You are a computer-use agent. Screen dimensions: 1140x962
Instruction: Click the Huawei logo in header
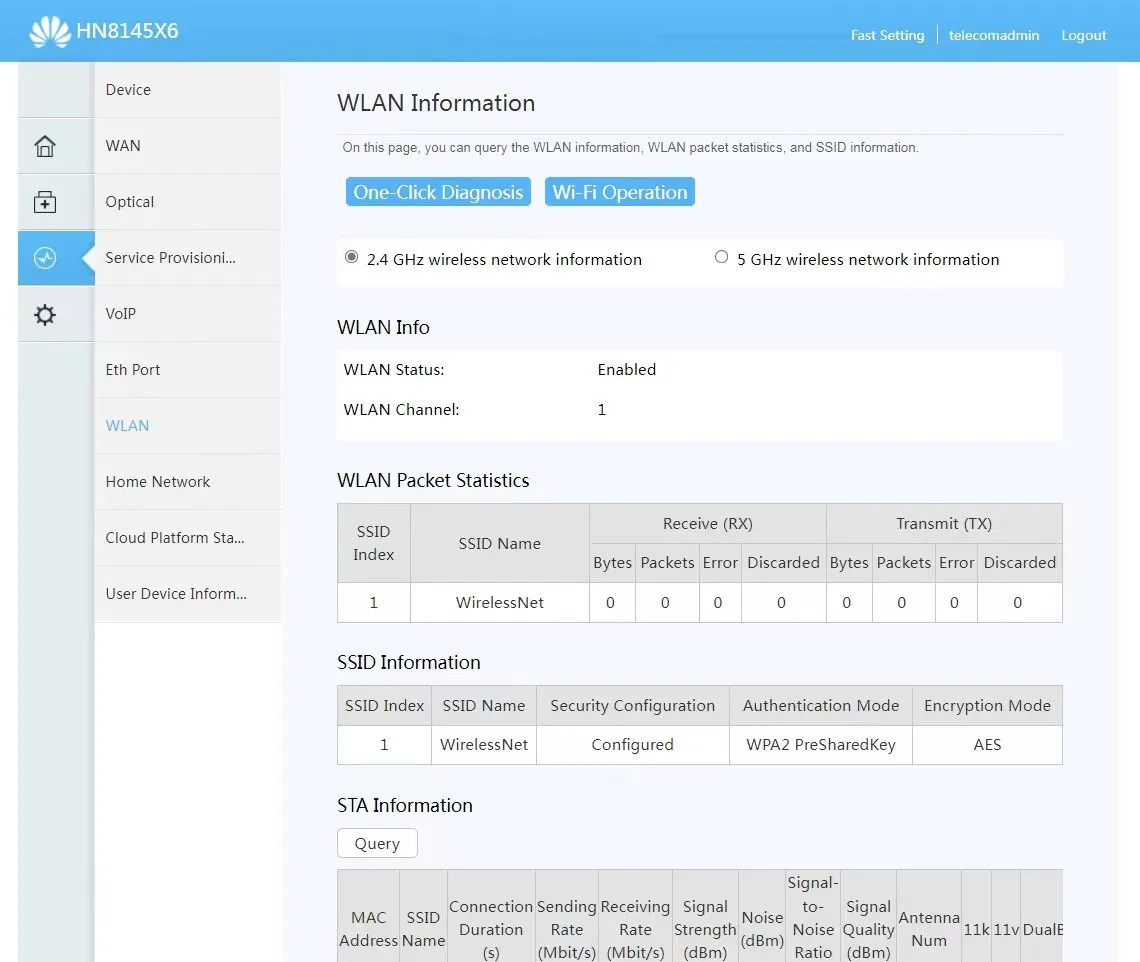[x=49, y=32]
